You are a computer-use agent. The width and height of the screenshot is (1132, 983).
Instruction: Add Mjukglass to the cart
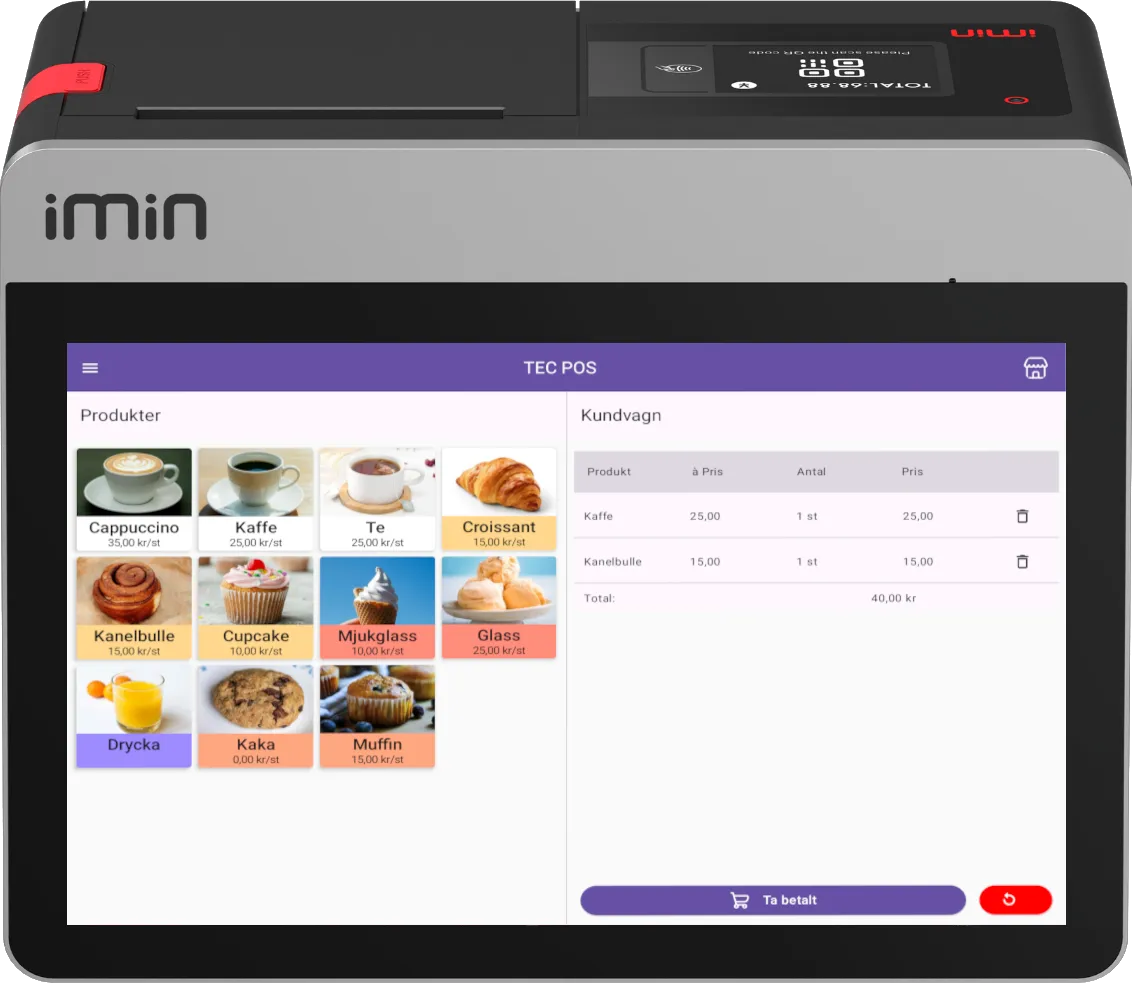(x=378, y=608)
